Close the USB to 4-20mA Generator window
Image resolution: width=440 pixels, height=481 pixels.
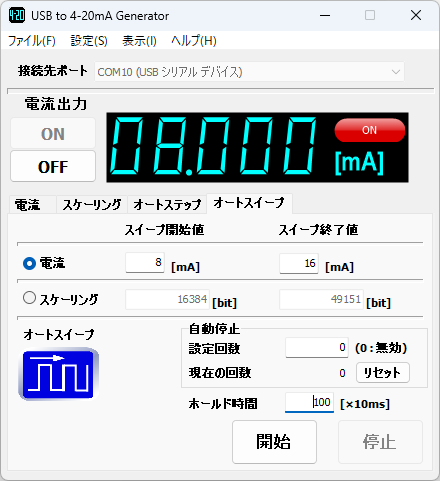pyautogui.click(x=416, y=15)
